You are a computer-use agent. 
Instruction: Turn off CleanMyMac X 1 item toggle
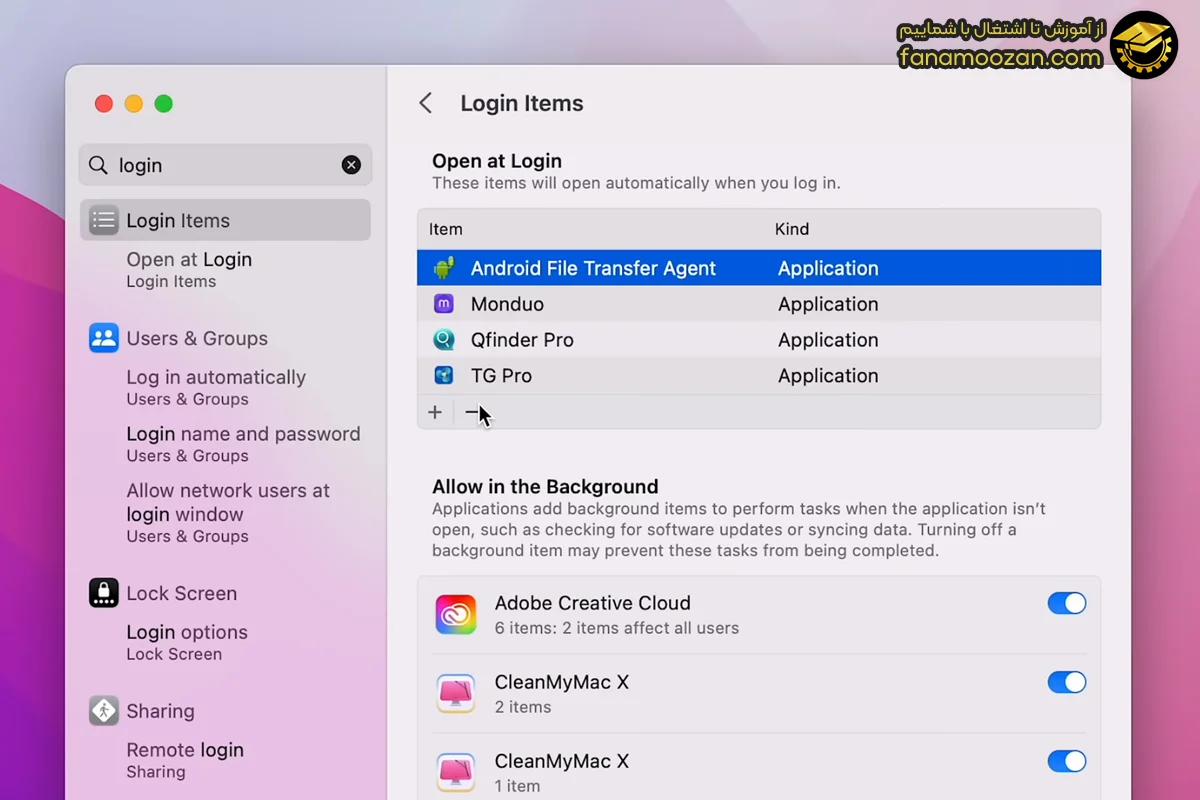click(x=1067, y=761)
